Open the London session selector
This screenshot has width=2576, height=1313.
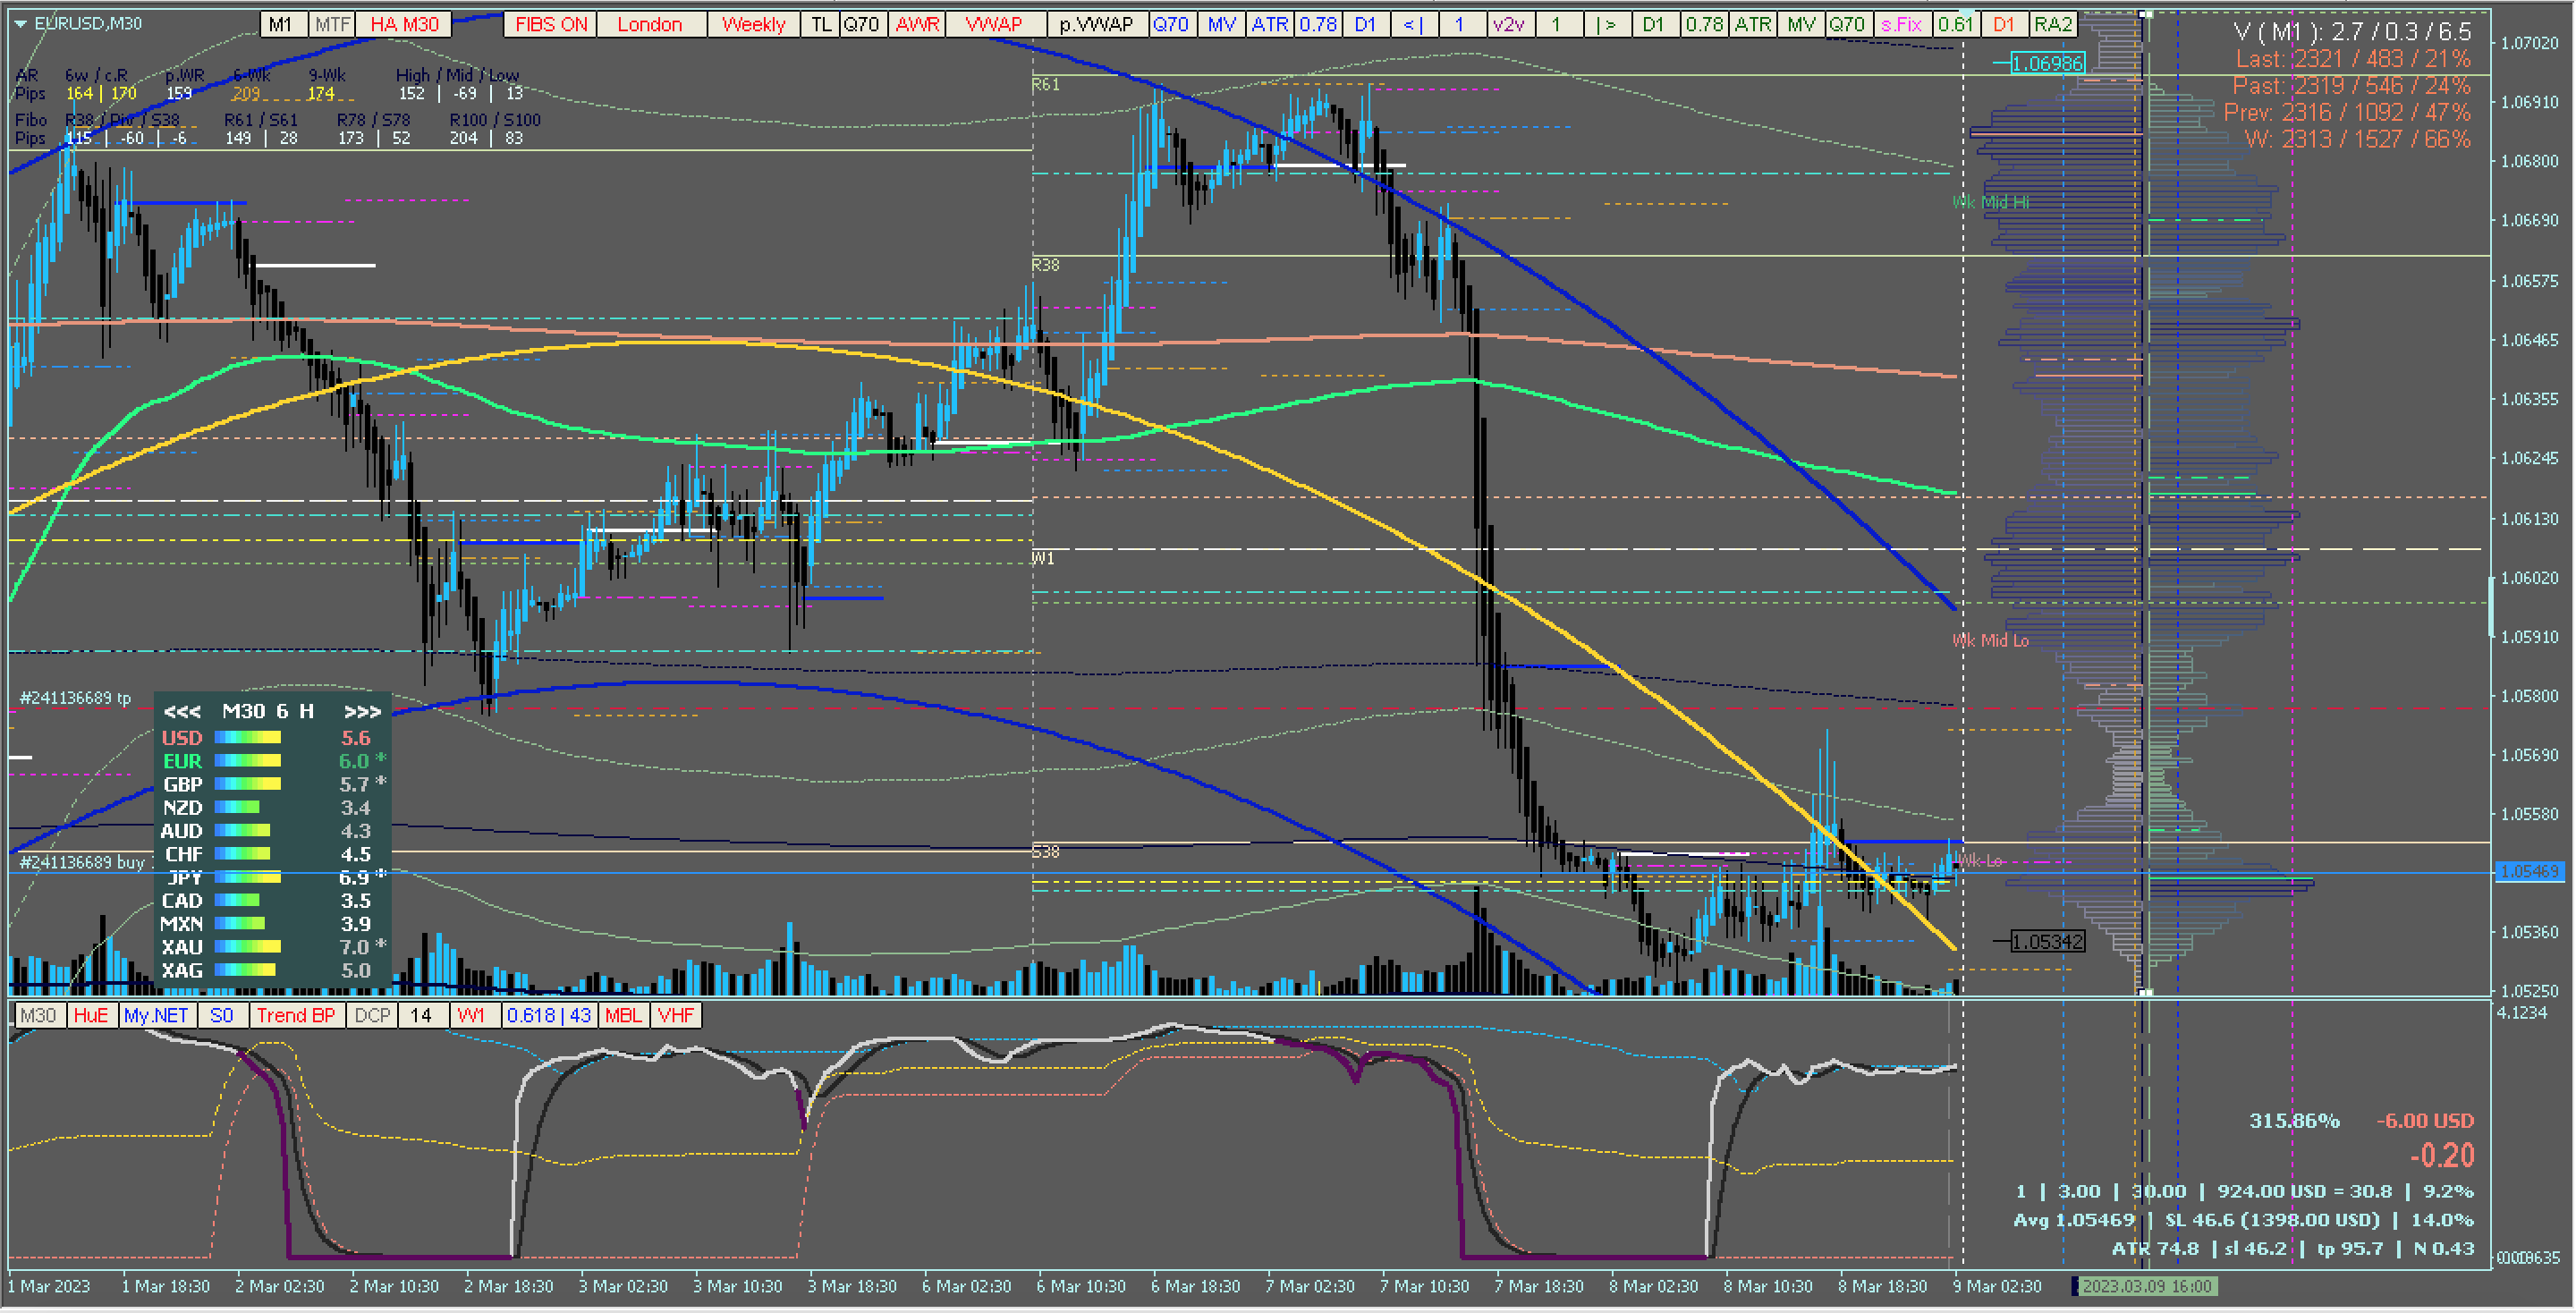tap(649, 24)
